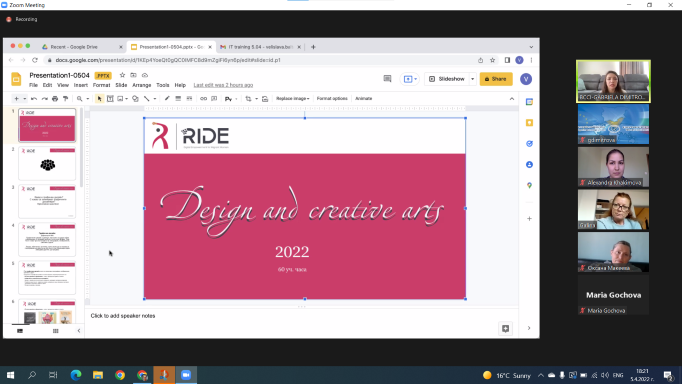Insert a text box
682x384 pixels.
[x=110, y=99]
